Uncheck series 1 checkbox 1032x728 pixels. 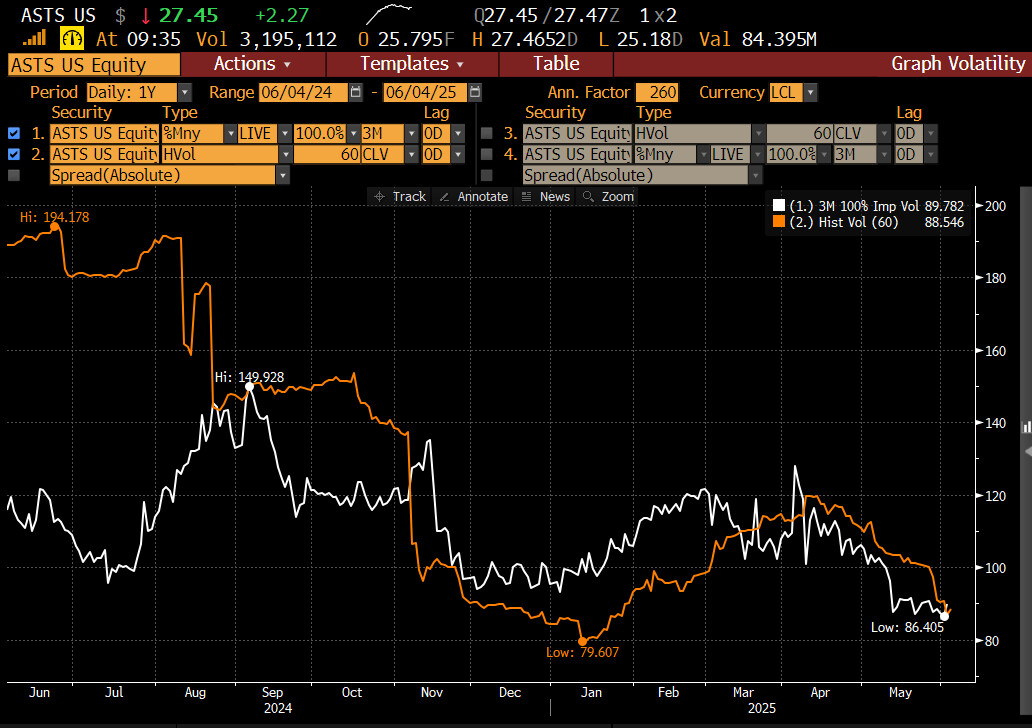point(14,133)
